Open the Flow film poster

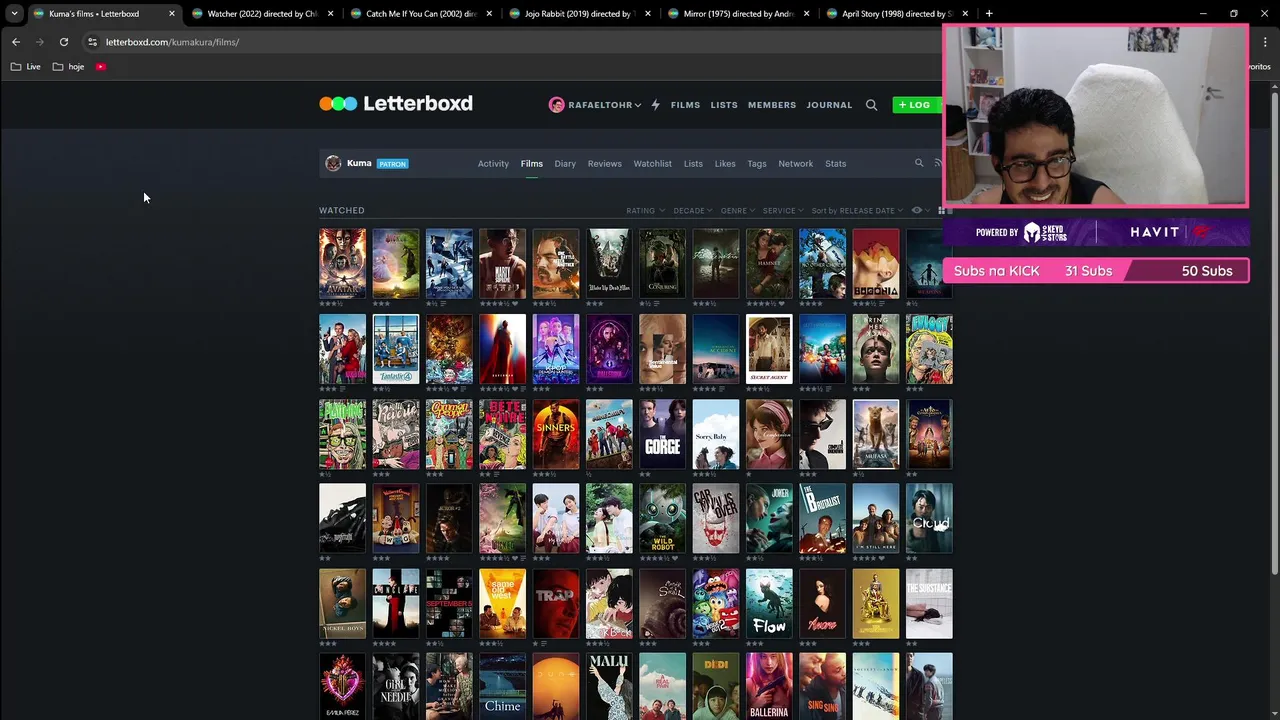[769, 604]
